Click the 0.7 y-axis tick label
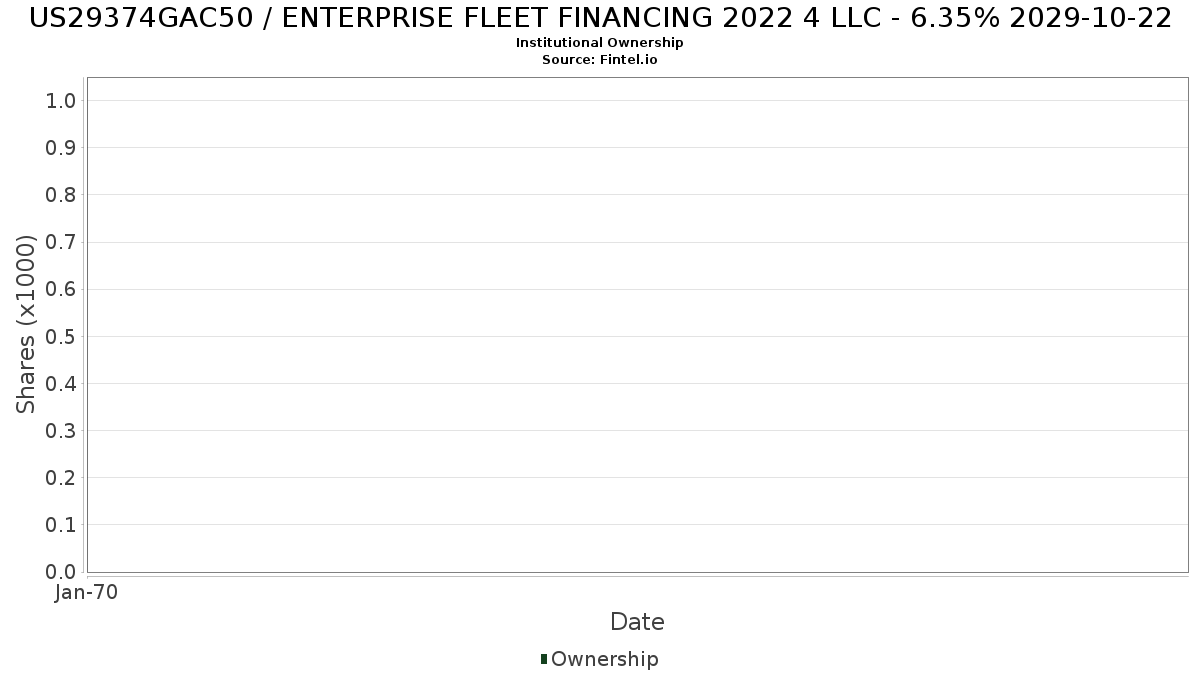Image resolution: width=1200 pixels, height=675 pixels. pyautogui.click(x=61, y=242)
